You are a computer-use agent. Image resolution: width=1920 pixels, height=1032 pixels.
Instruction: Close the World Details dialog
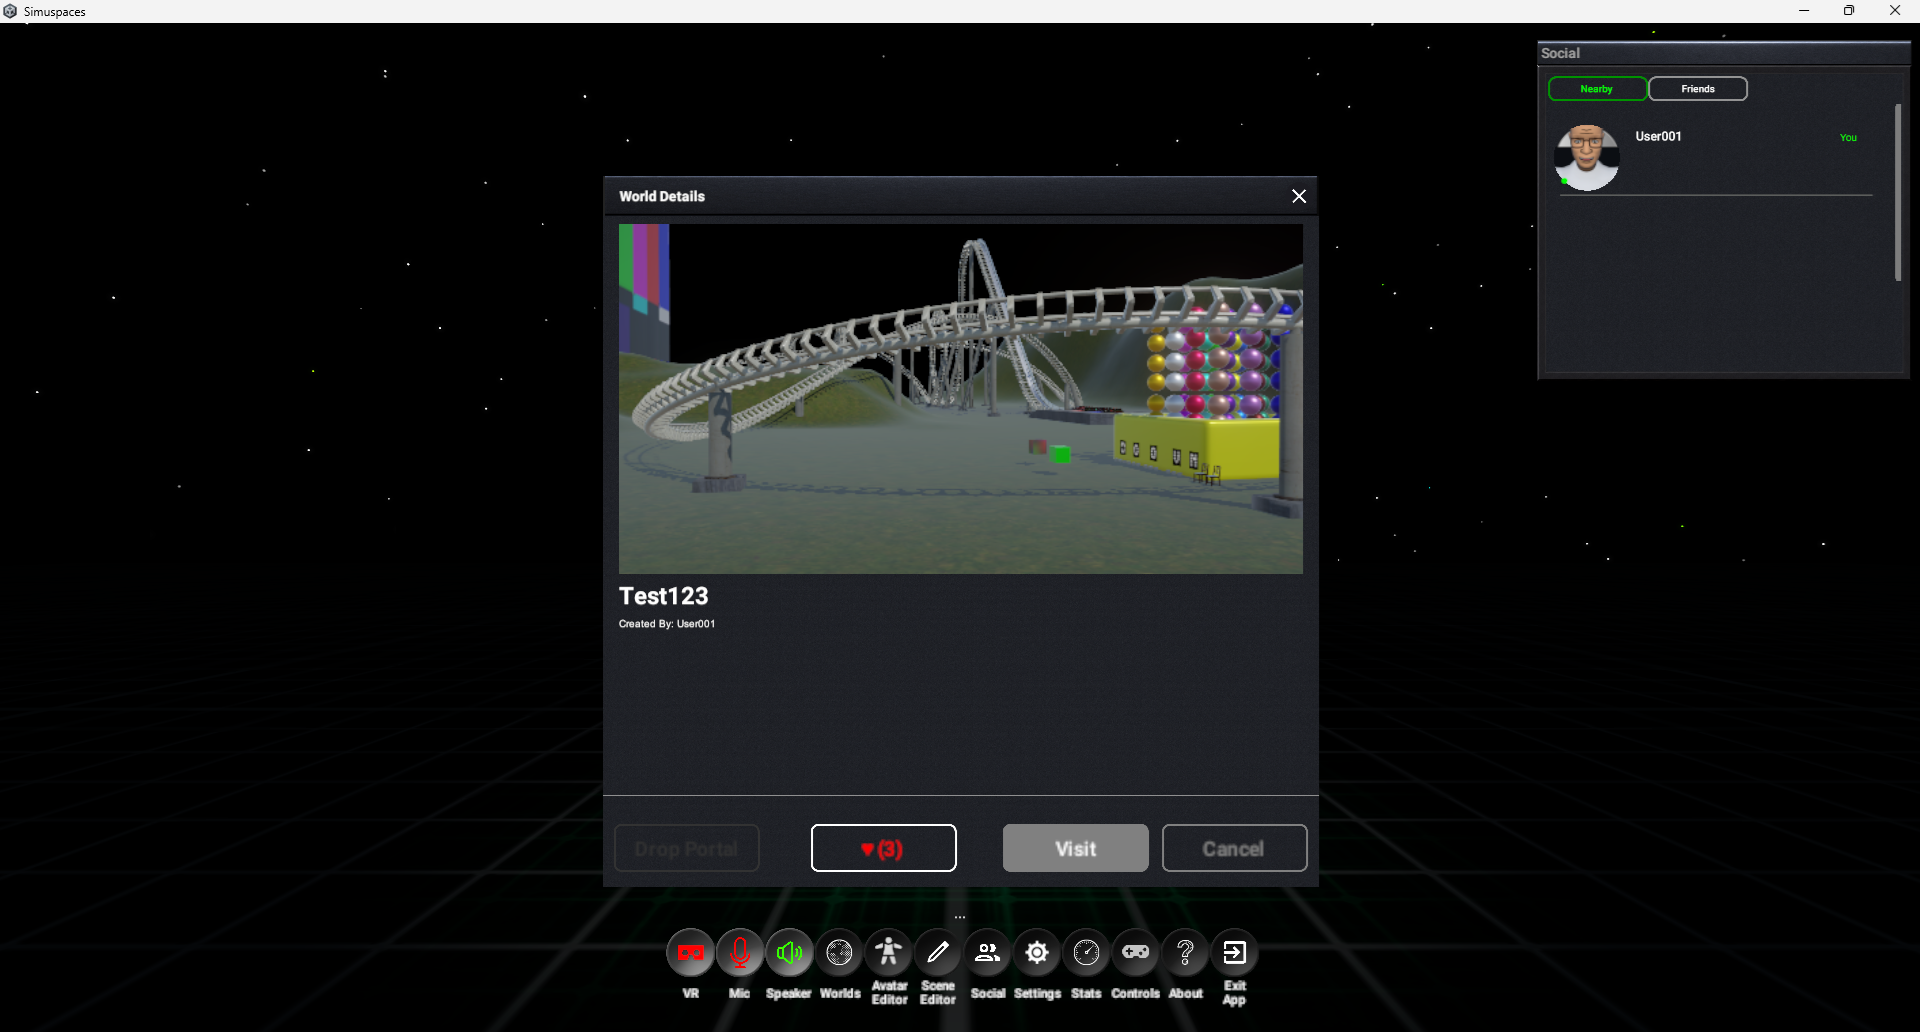pyautogui.click(x=1299, y=196)
